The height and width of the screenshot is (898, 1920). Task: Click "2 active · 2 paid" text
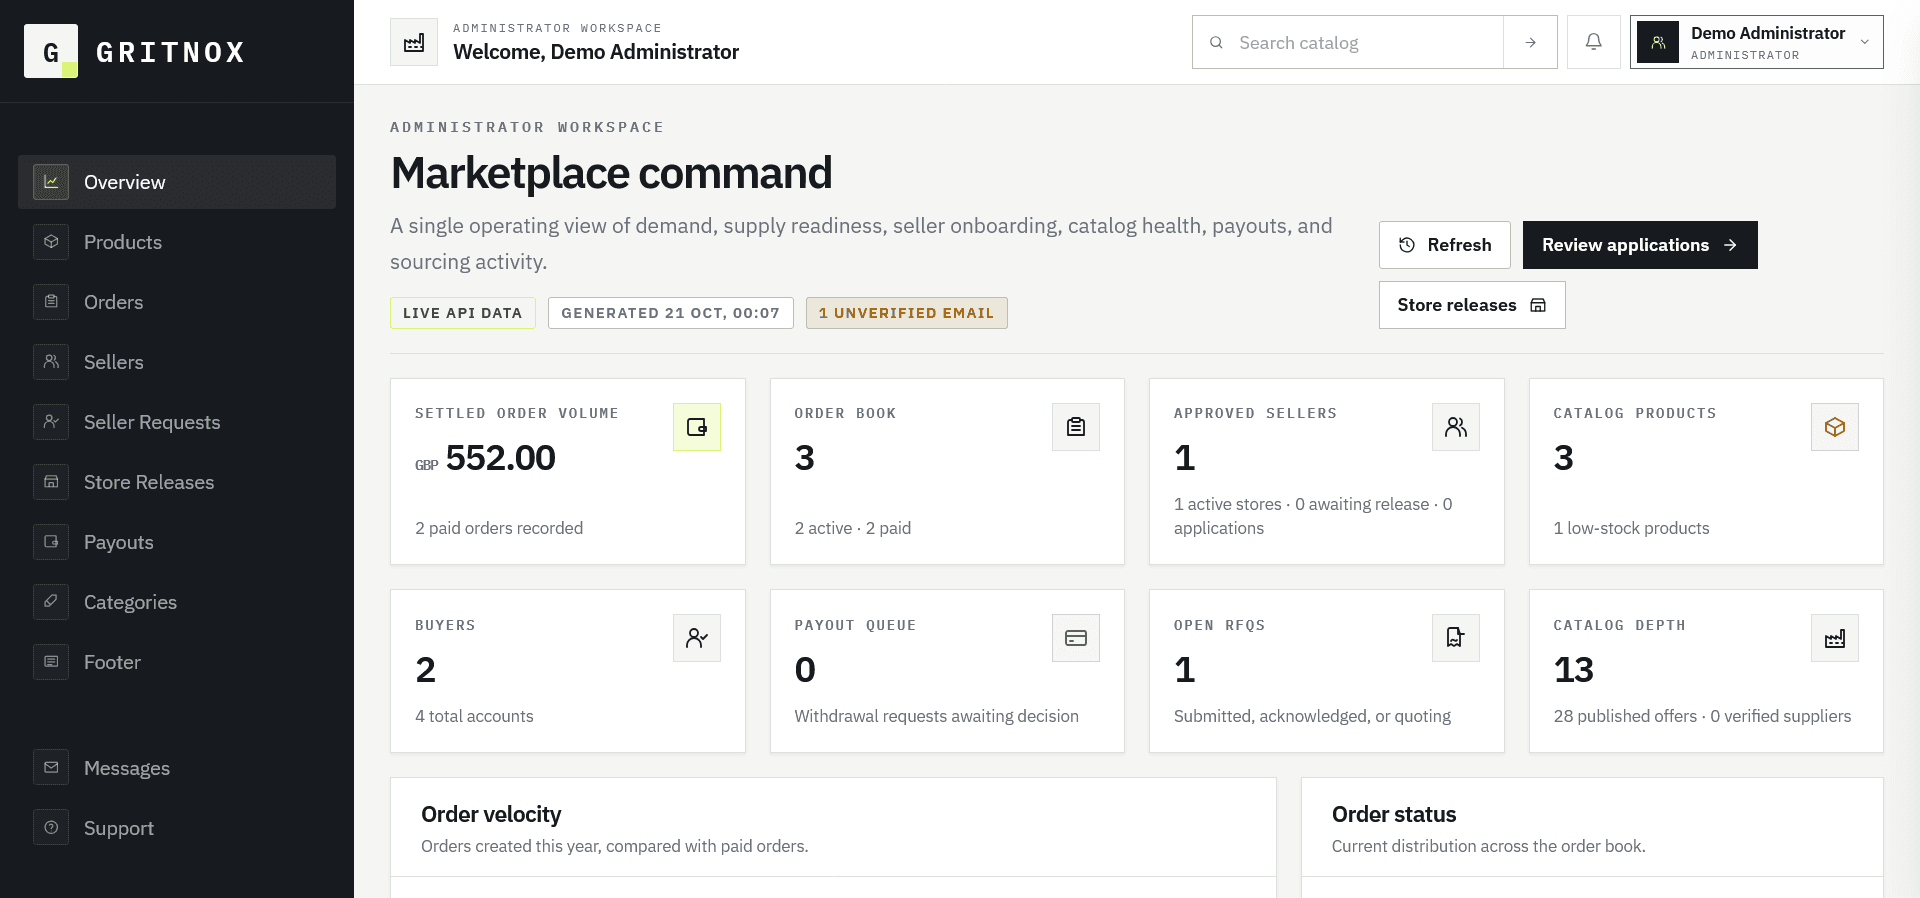tap(853, 528)
